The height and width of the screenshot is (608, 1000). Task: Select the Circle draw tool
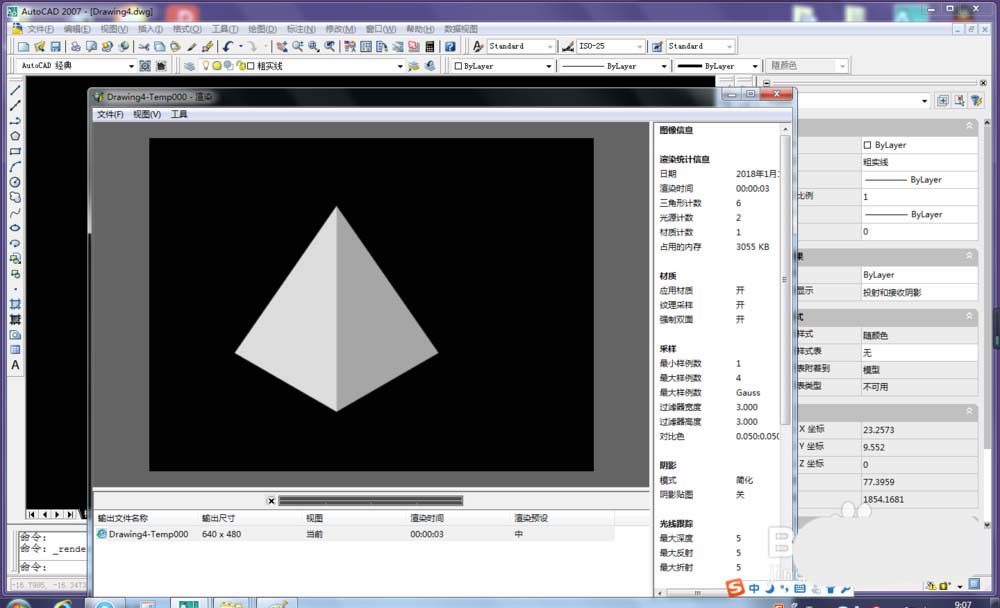[15, 182]
